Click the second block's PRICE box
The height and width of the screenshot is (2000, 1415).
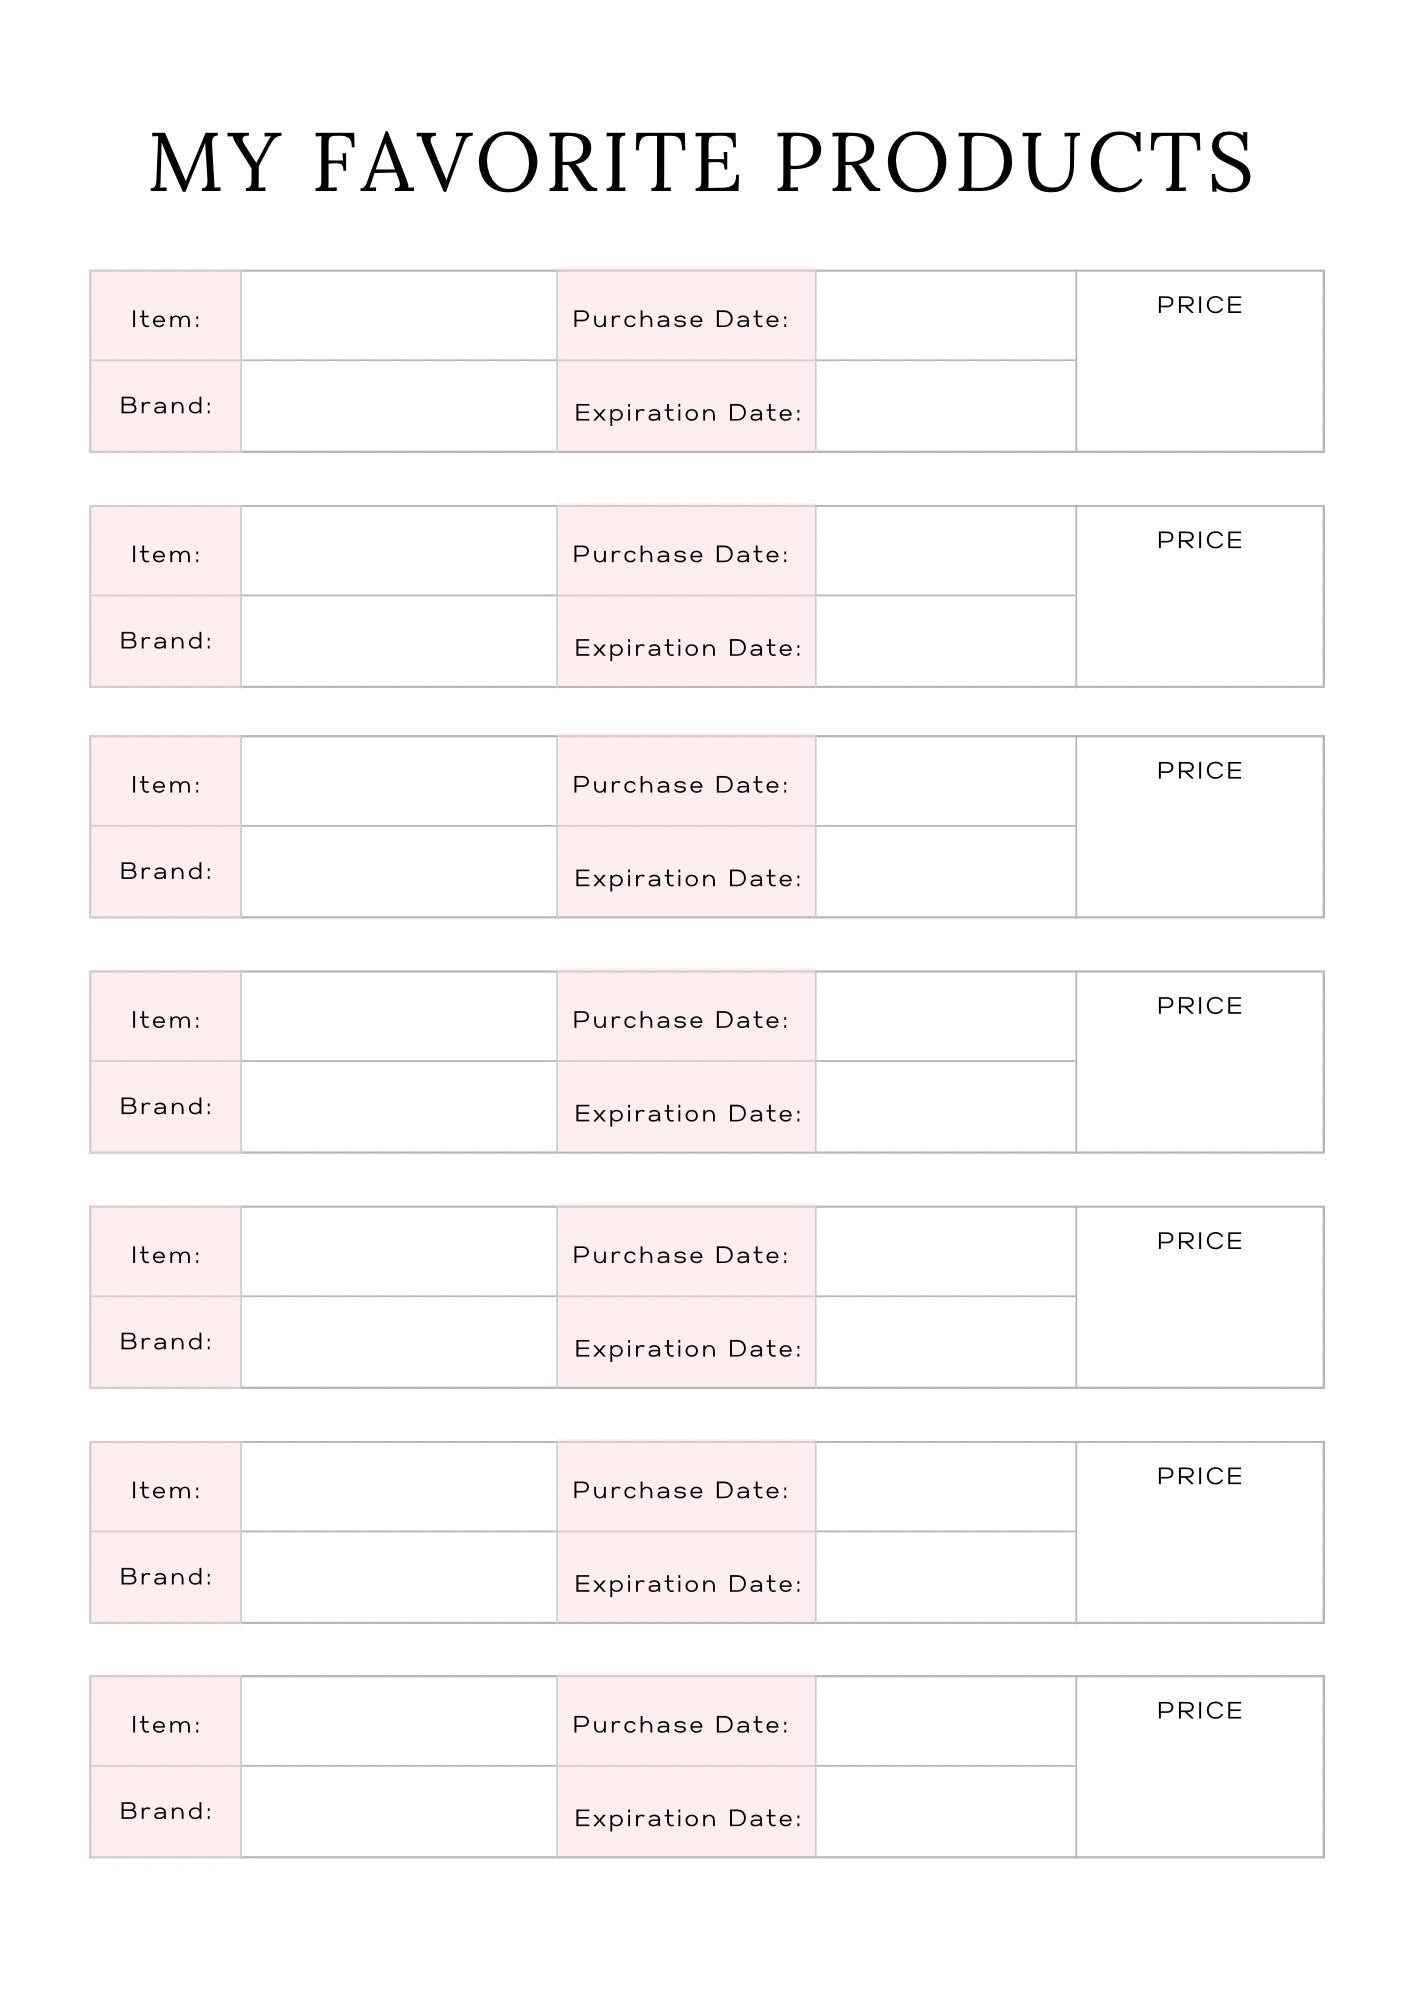pyautogui.click(x=1200, y=596)
